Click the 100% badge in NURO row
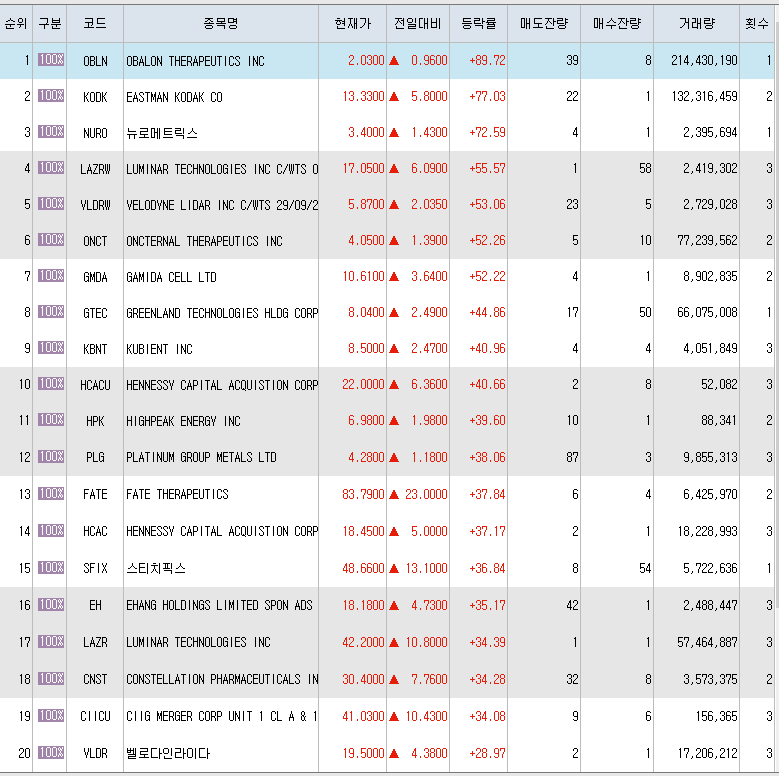 click(51, 132)
